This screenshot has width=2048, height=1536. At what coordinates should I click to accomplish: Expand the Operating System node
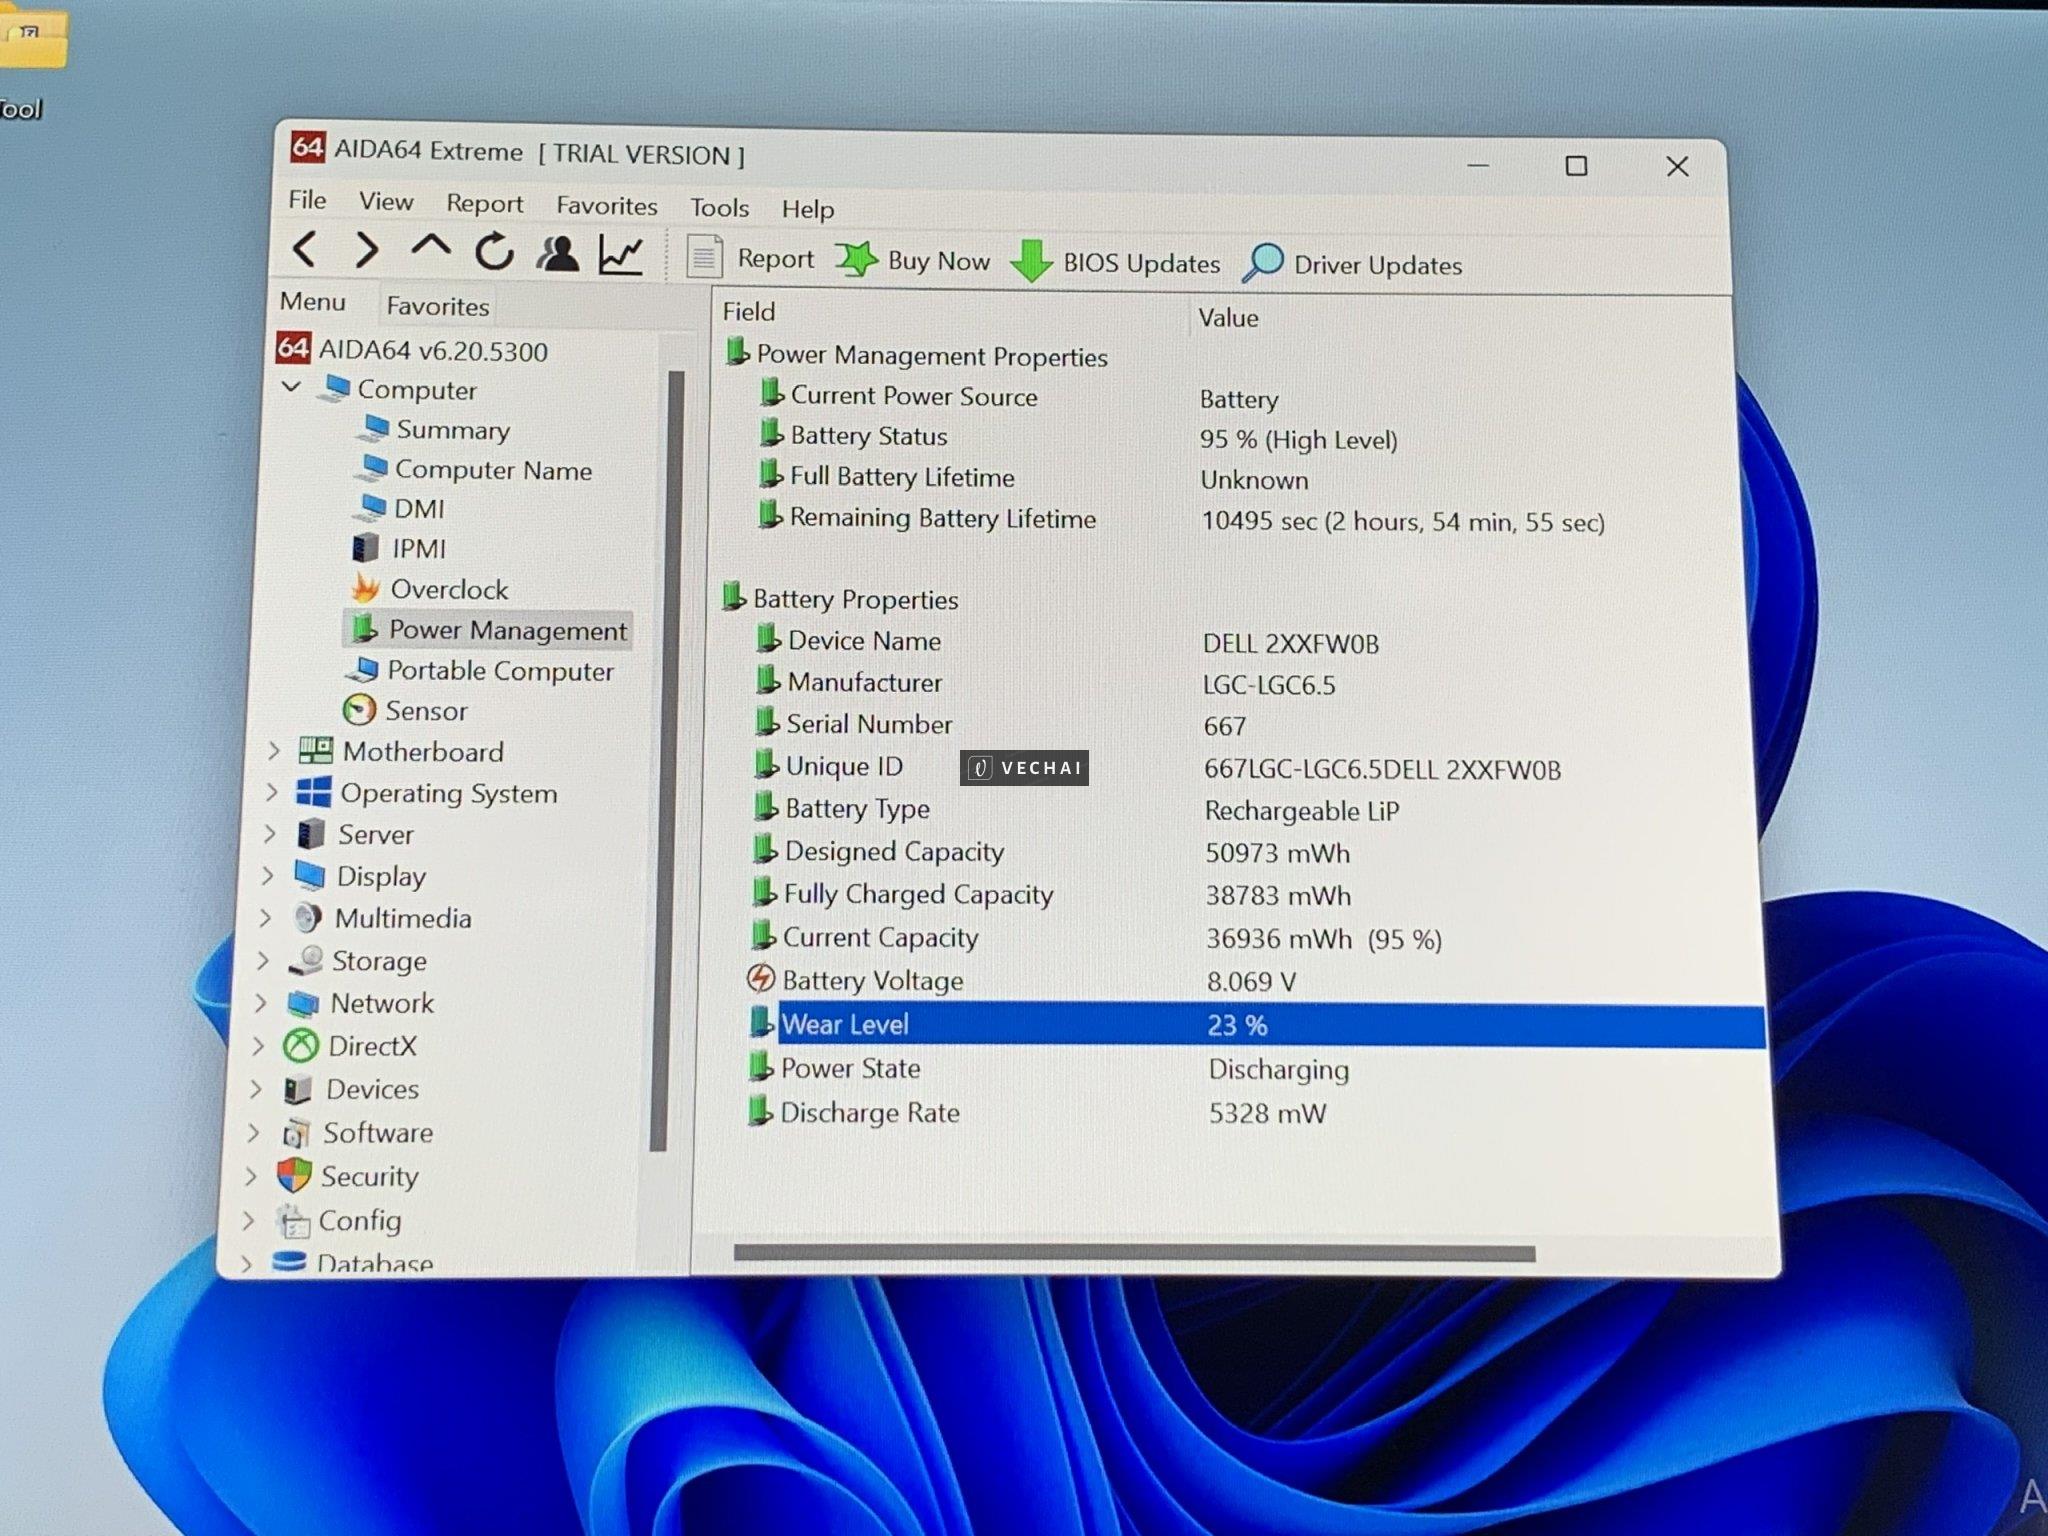tap(272, 792)
